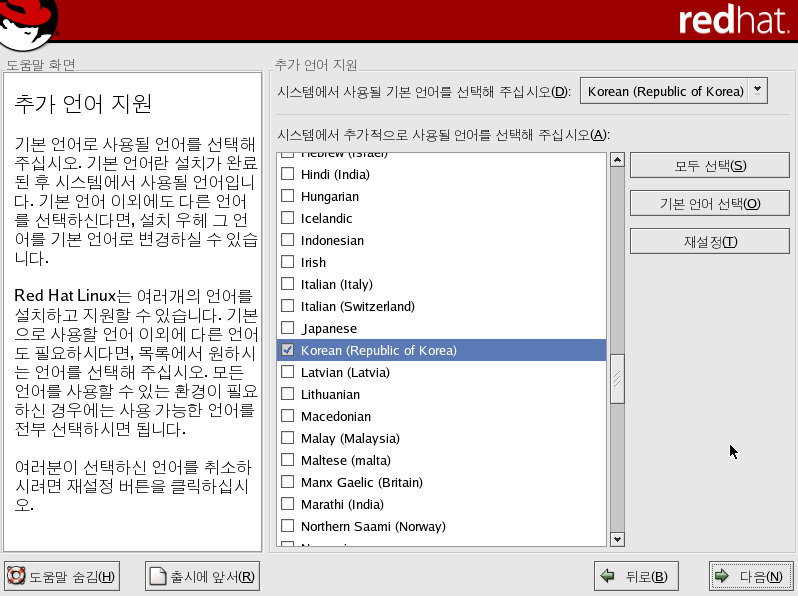Click the language list scrollbar thumb
Image resolution: width=798 pixels, height=596 pixels.
tap(617, 379)
